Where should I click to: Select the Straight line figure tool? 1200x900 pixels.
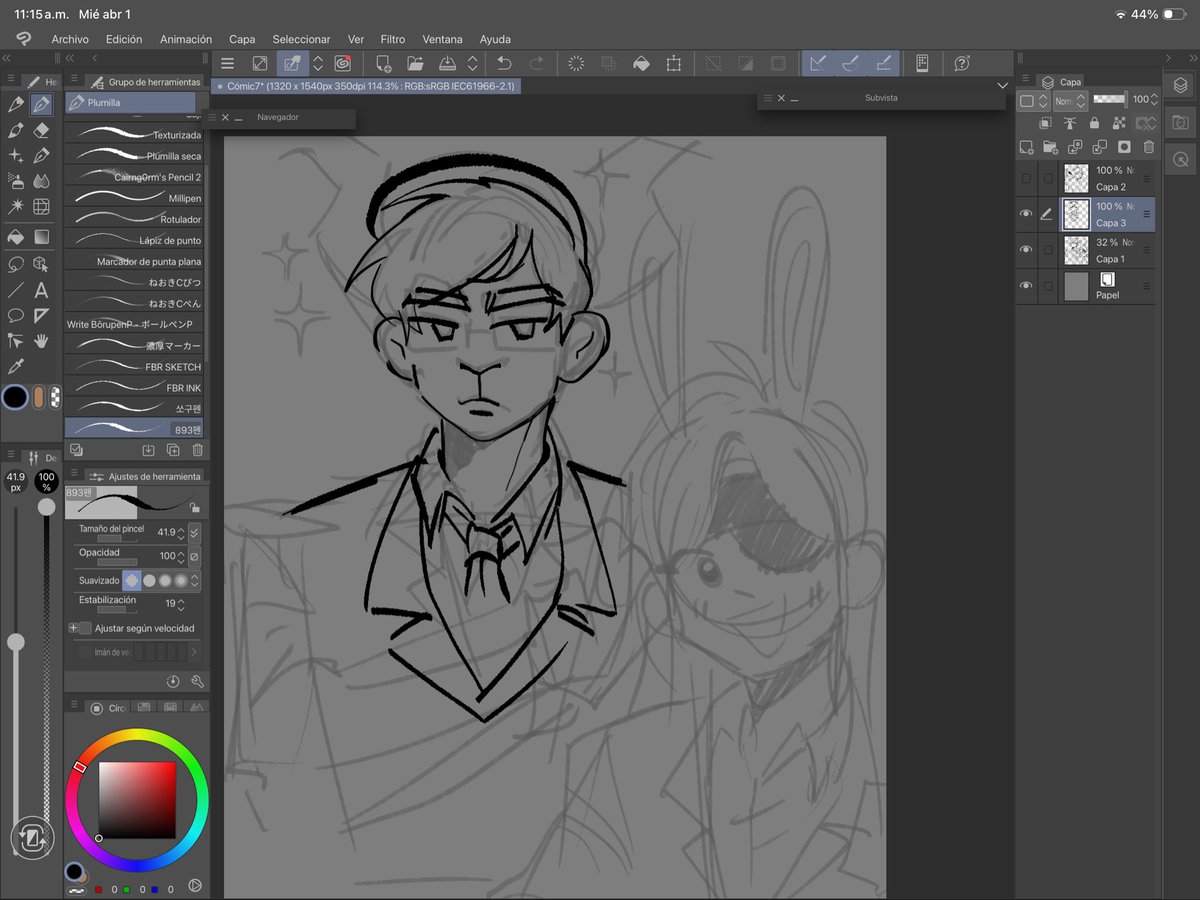click(x=15, y=290)
